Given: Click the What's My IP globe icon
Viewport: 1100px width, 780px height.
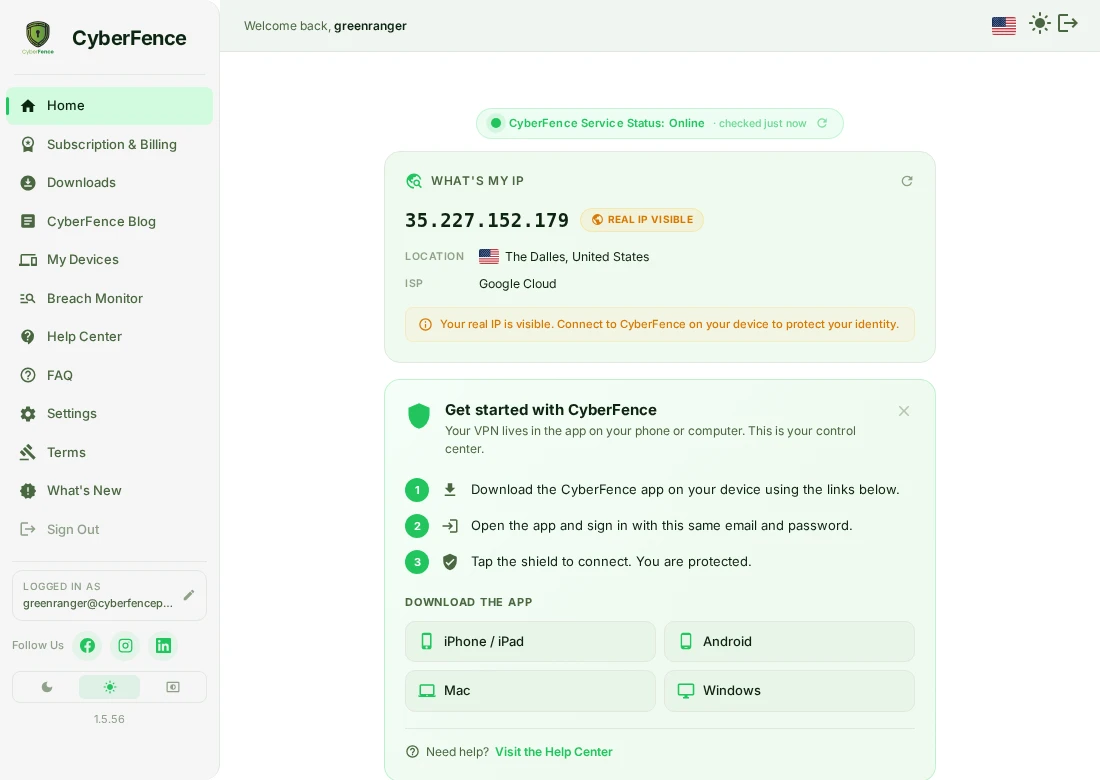Looking at the screenshot, I should [414, 181].
